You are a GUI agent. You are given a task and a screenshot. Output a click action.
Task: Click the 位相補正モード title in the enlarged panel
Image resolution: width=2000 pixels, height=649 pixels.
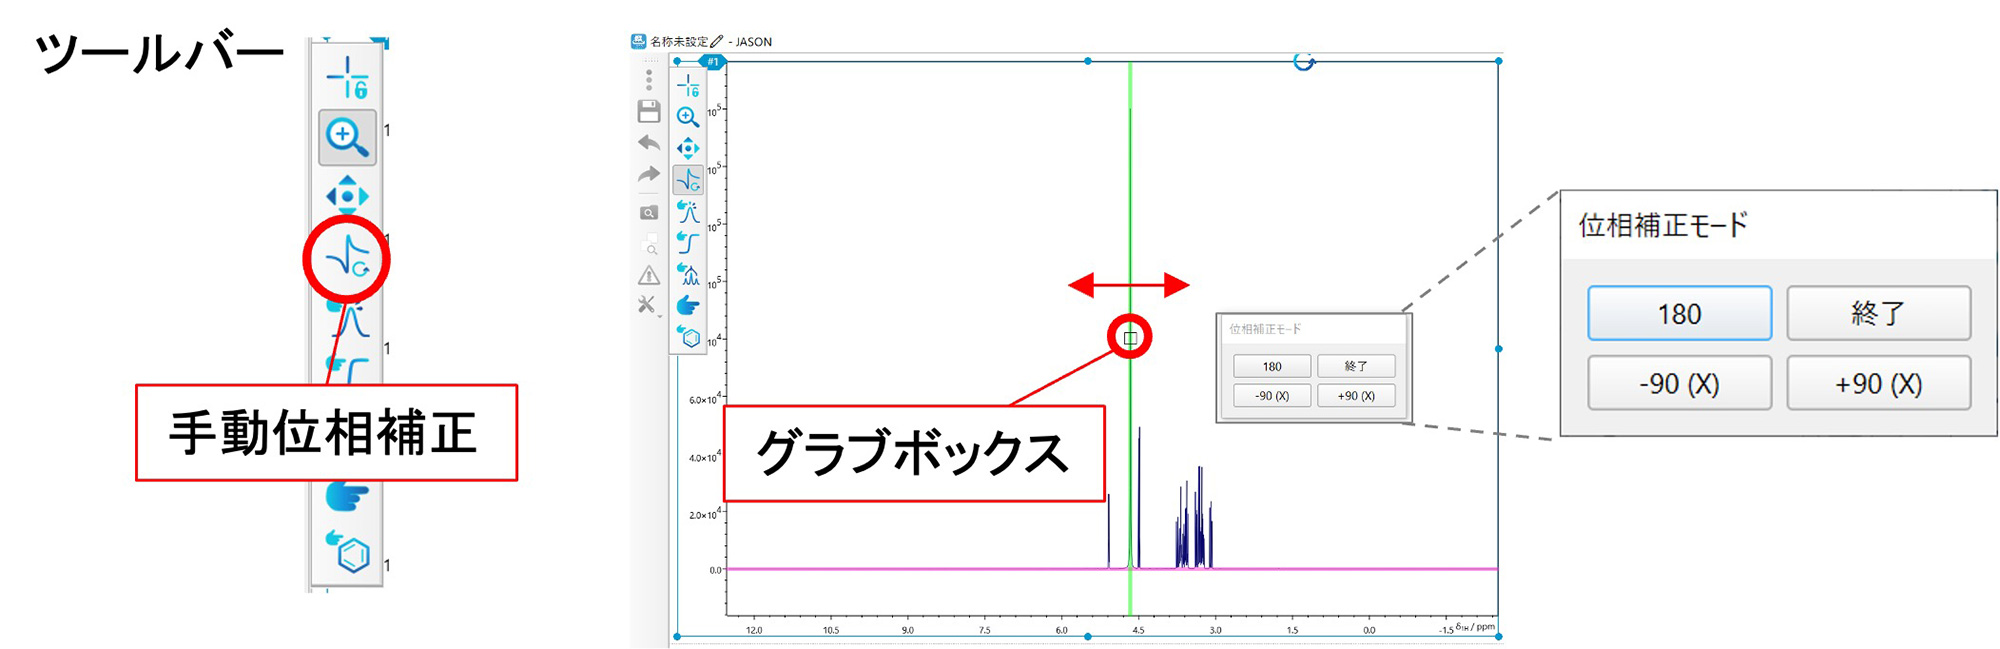click(1663, 225)
